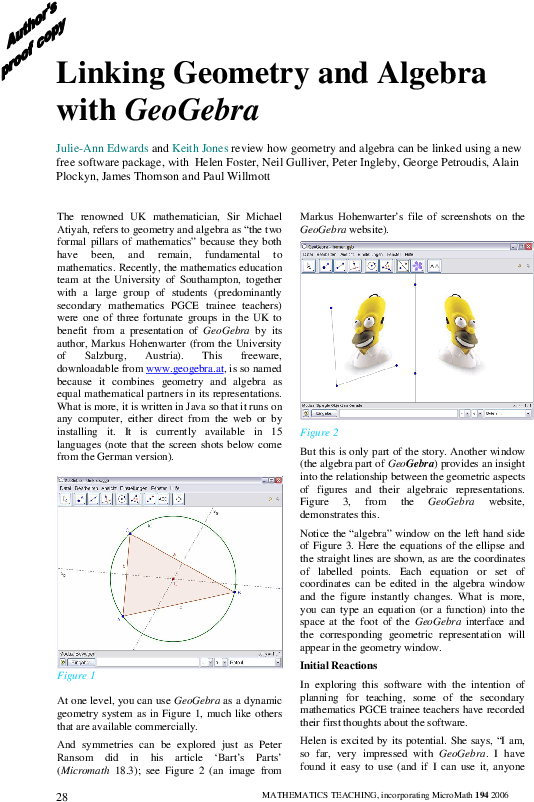Open the Befehl dropdown at Figure 1's bottom right
This screenshot has height=802, width=534.
click(254, 662)
